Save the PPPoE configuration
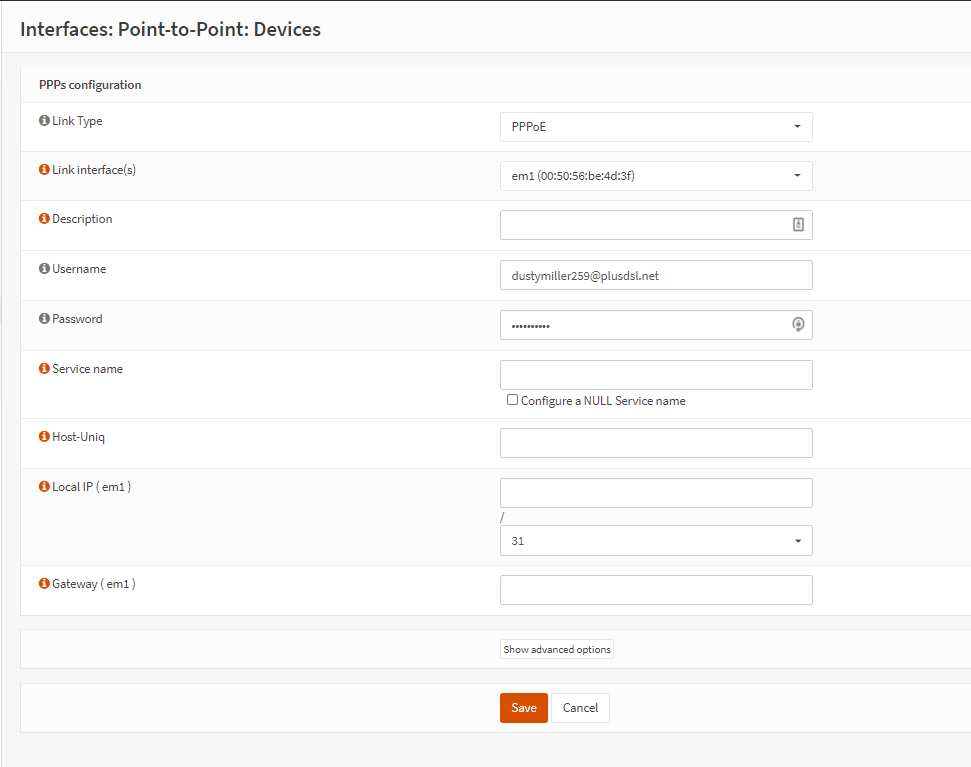The width and height of the screenshot is (971, 767). (524, 708)
